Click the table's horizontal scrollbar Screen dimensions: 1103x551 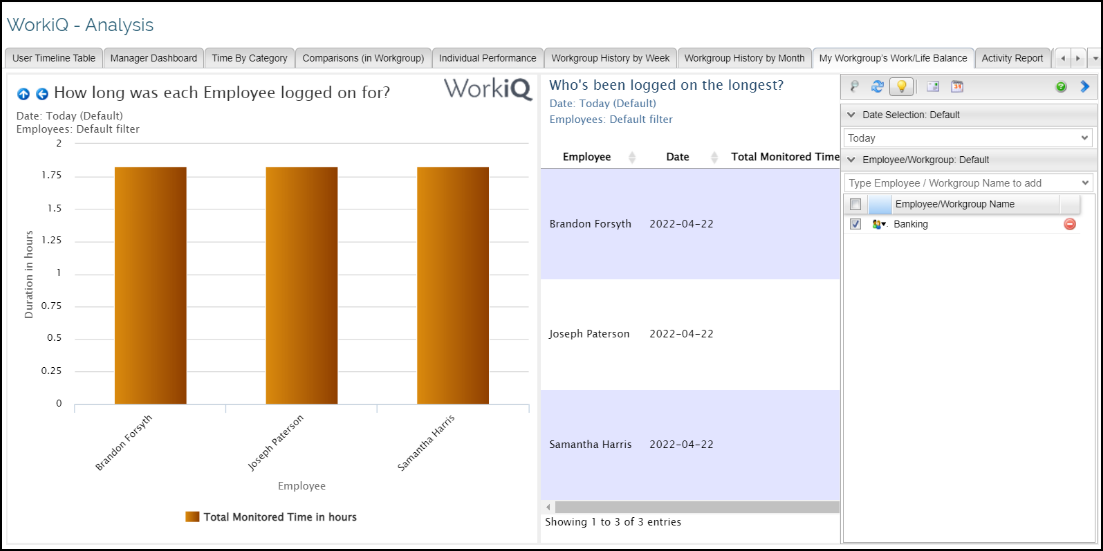[690, 507]
